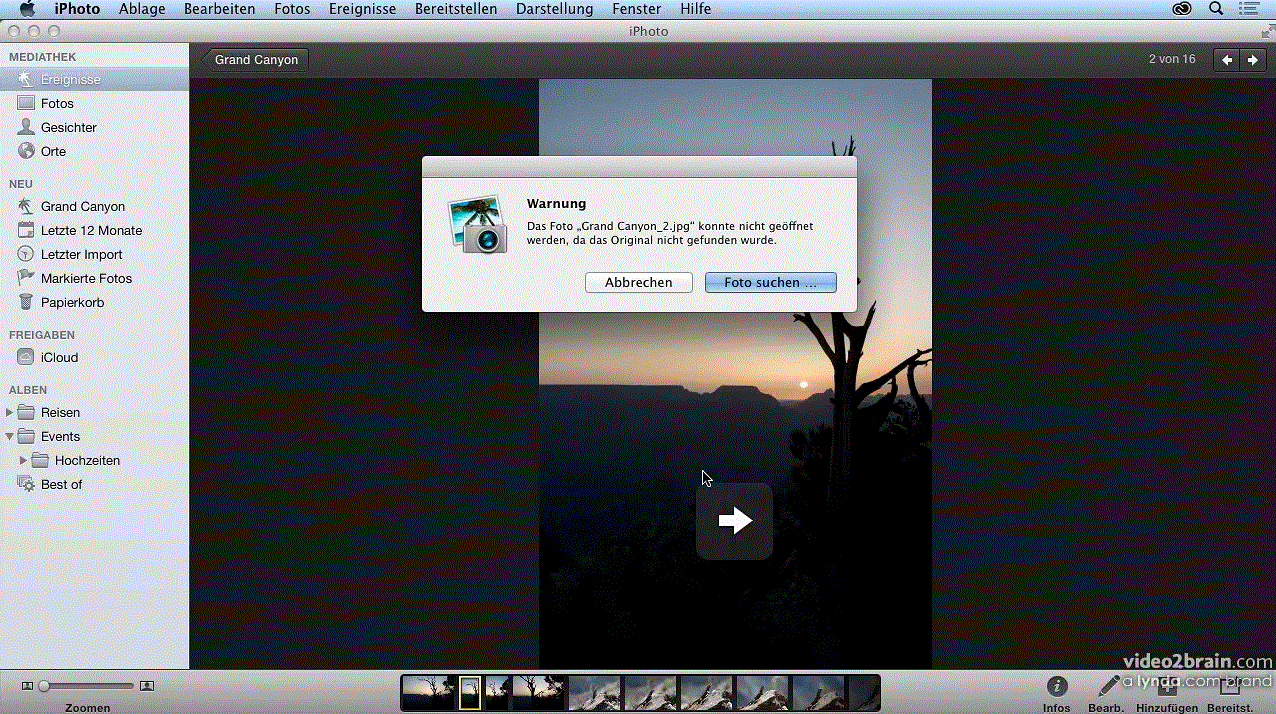This screenshot has width=1276, height=714.
Task: Click the Best of gear album icon
Action: pyautogui.click(x=25, y=484)
